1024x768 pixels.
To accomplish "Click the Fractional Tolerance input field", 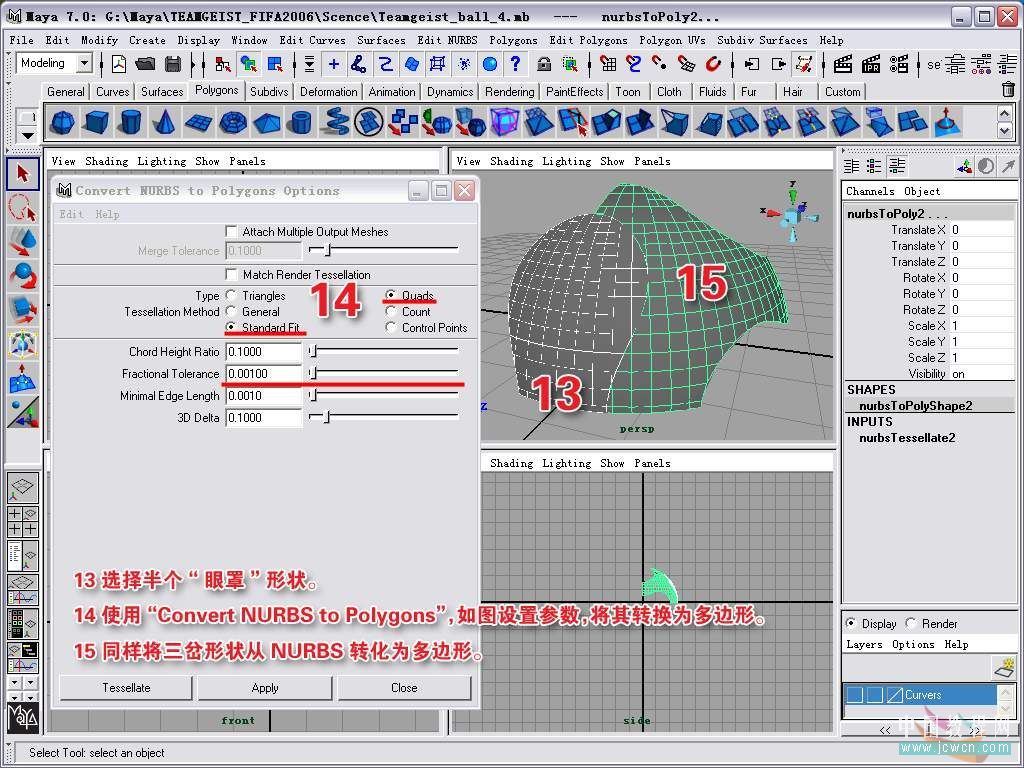I will point(264,374).
